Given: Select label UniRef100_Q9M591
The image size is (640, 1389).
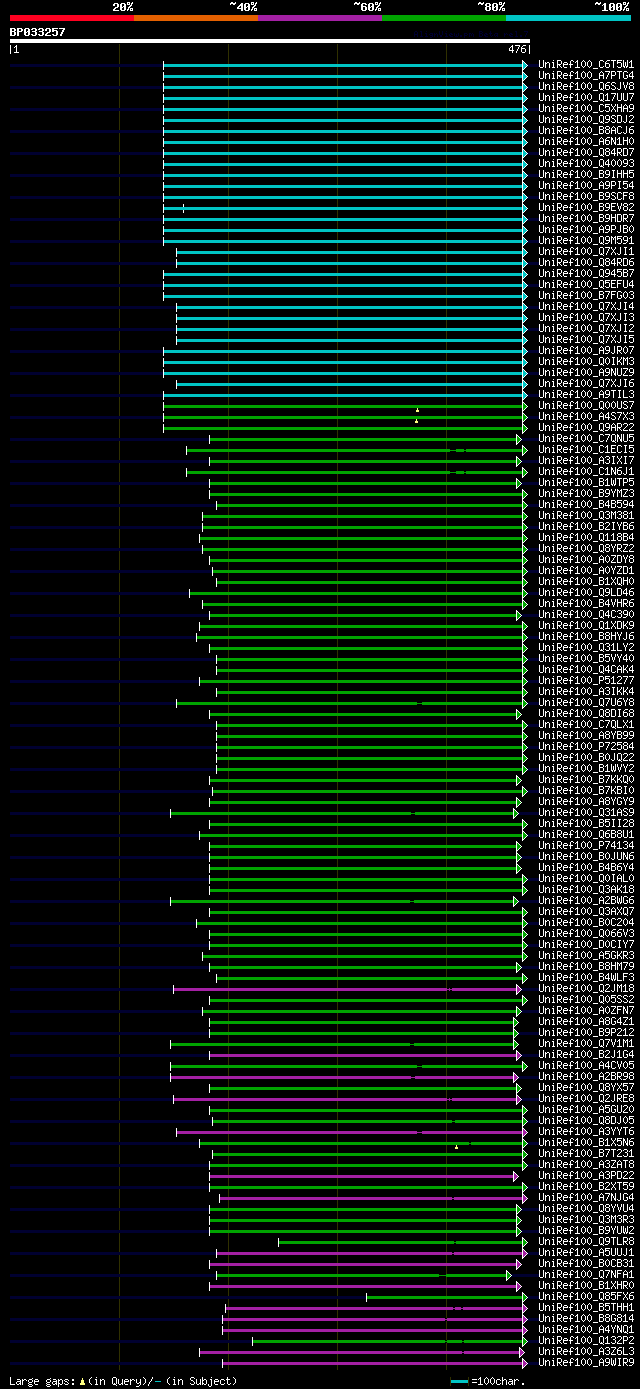Looking at the screenshot, I should point(586,240).
